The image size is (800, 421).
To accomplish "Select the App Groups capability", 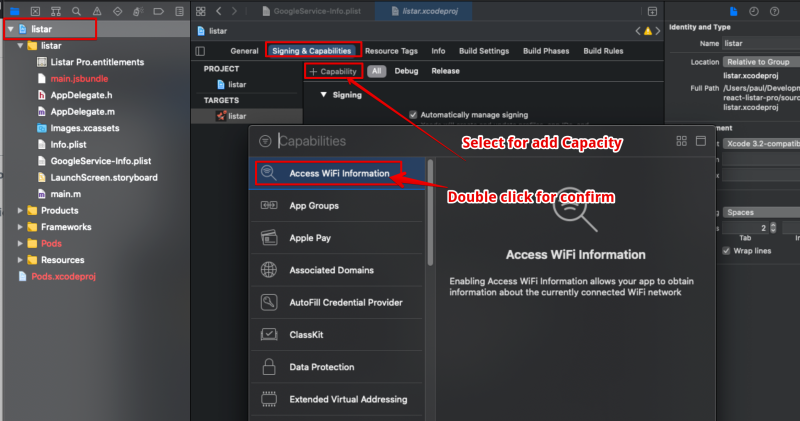I will pos(337,206).
